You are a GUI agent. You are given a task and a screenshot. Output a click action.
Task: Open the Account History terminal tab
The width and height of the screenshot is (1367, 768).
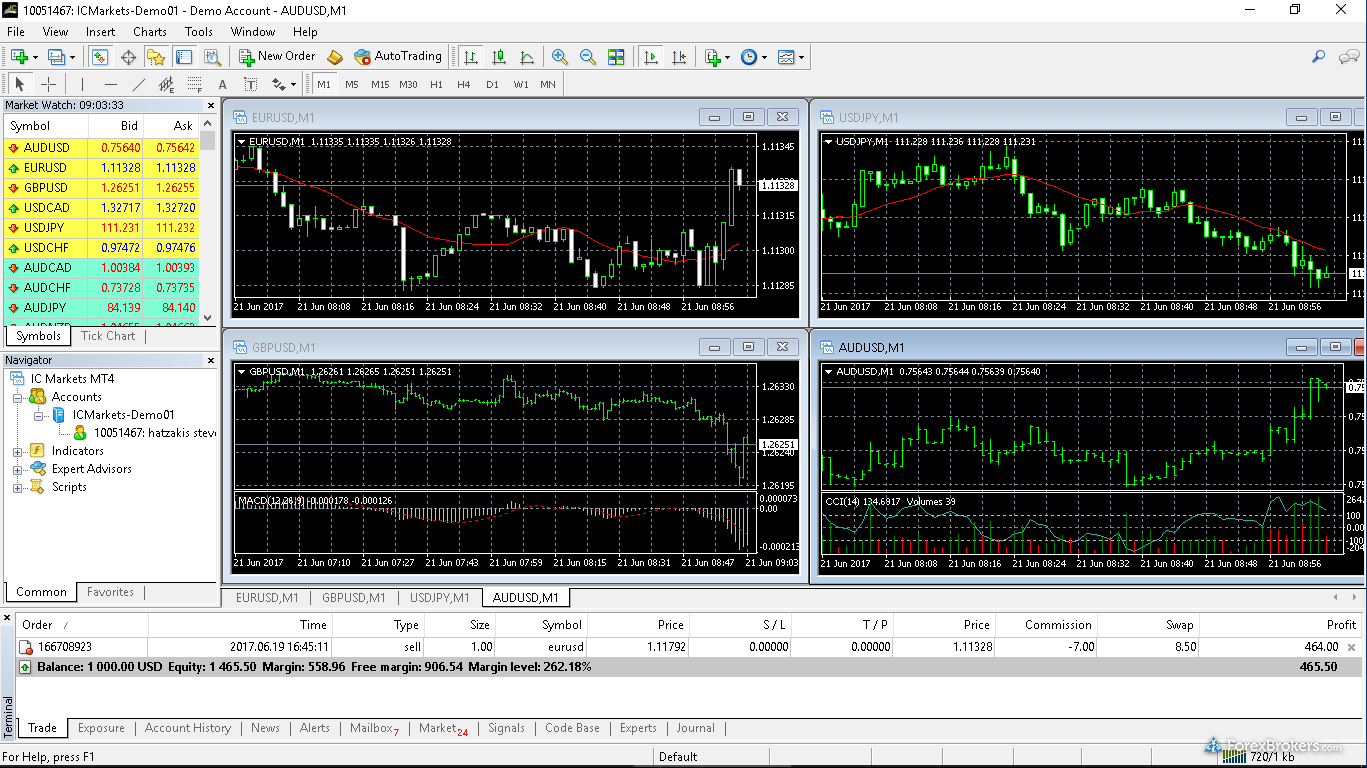pyautogui.click(x=188, y=728)
